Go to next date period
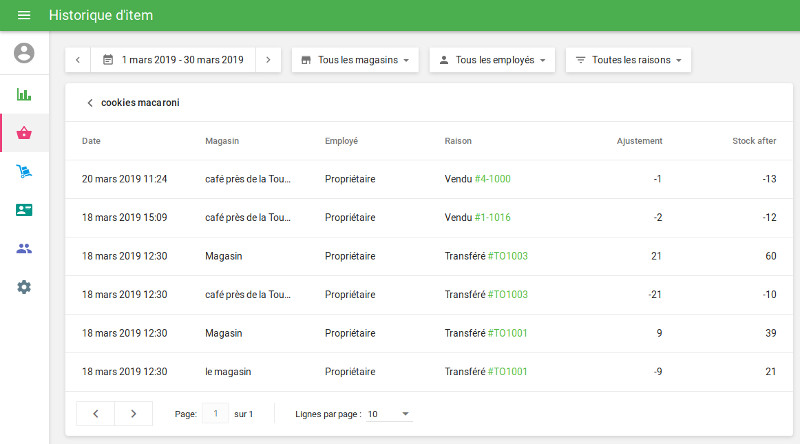Screen dimensions: 800x444 tap(267, 60)
